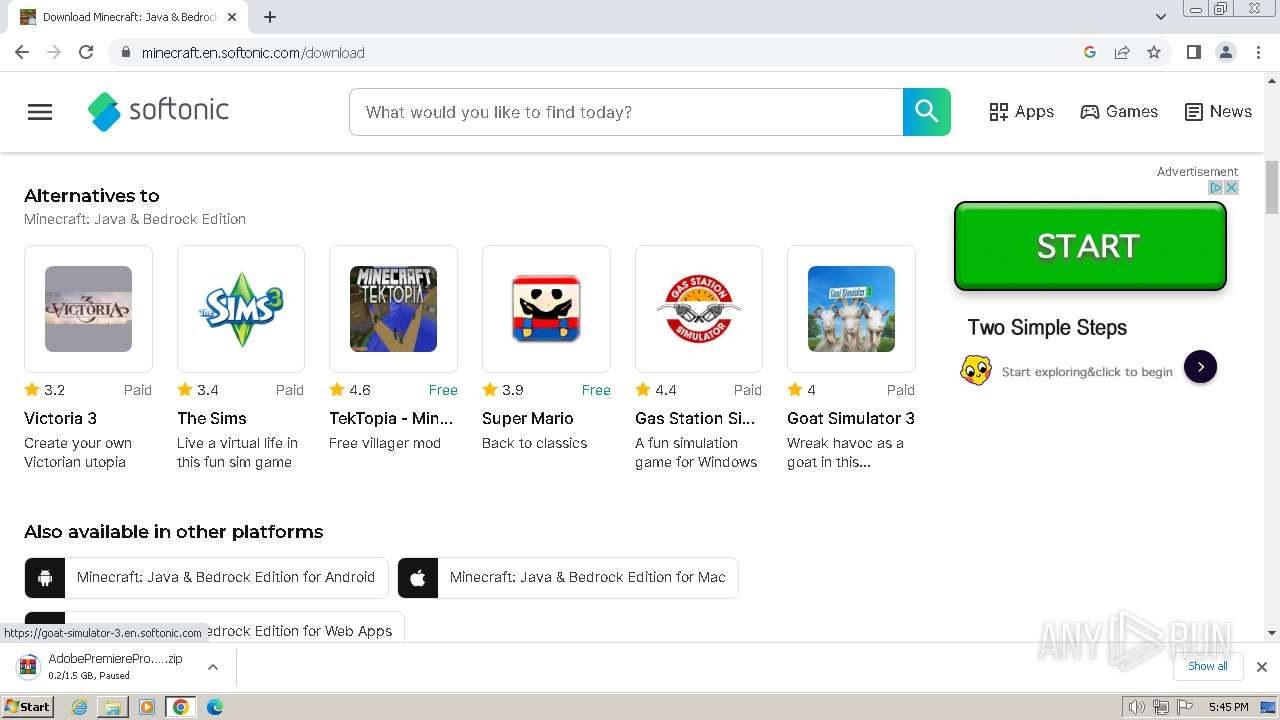Image resolution: width=1280 pixels, height=720 pixels.
Task: Click the green START advertisement button
Action: click(x=1090, y=246)
